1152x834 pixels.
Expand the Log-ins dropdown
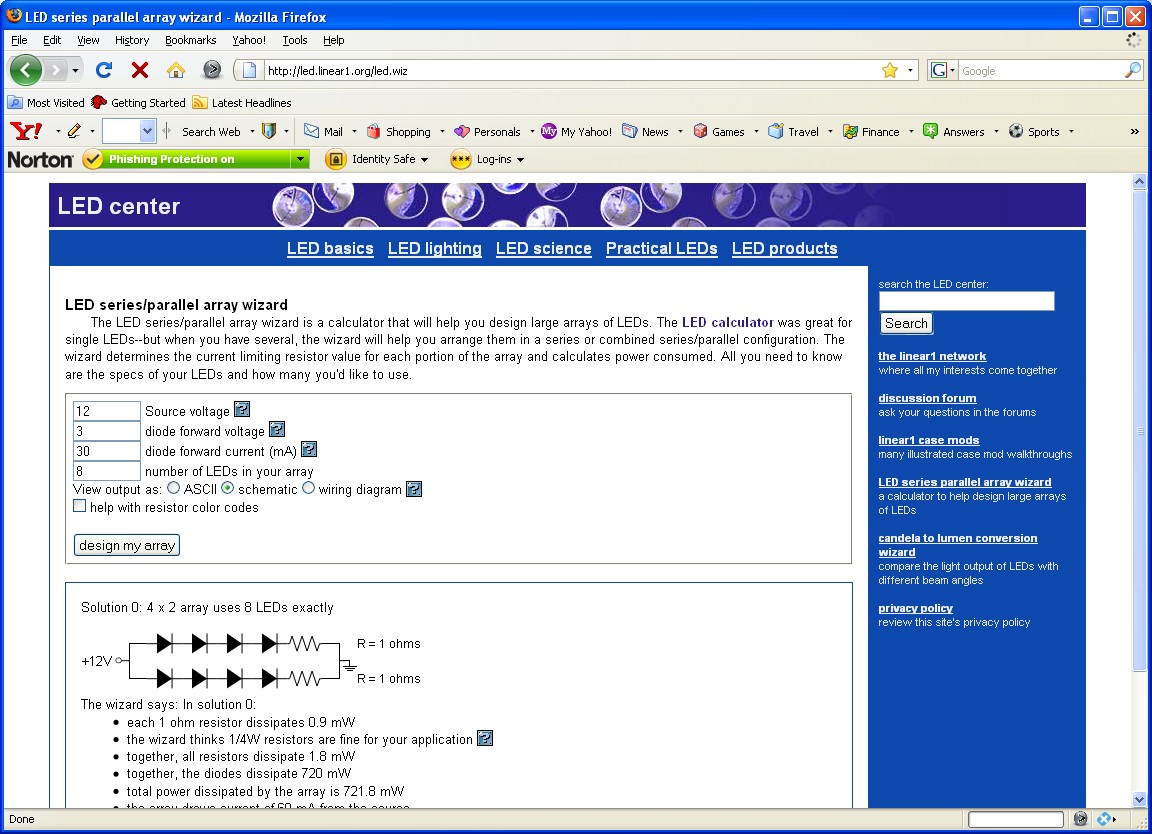[520, 159]
